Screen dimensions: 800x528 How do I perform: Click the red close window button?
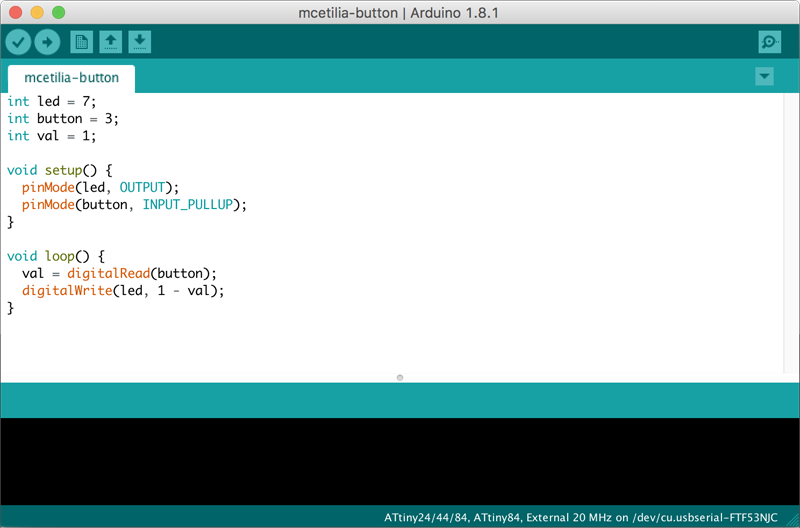pos(16,12)
